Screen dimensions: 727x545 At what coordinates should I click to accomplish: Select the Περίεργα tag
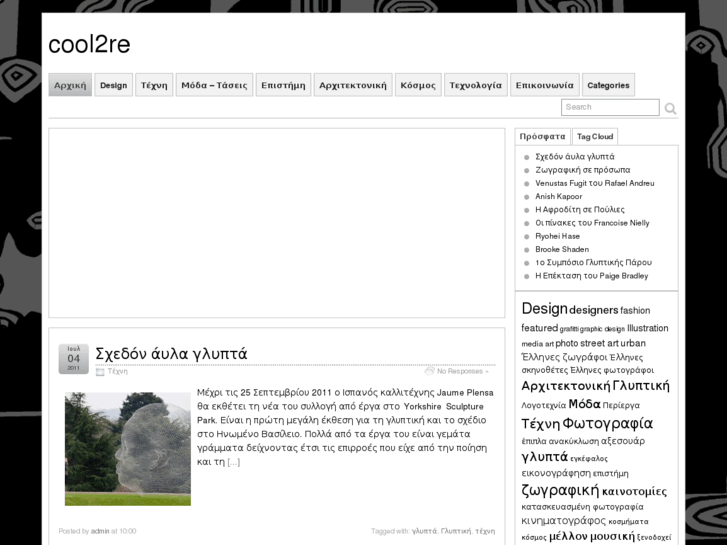(621, 405)
